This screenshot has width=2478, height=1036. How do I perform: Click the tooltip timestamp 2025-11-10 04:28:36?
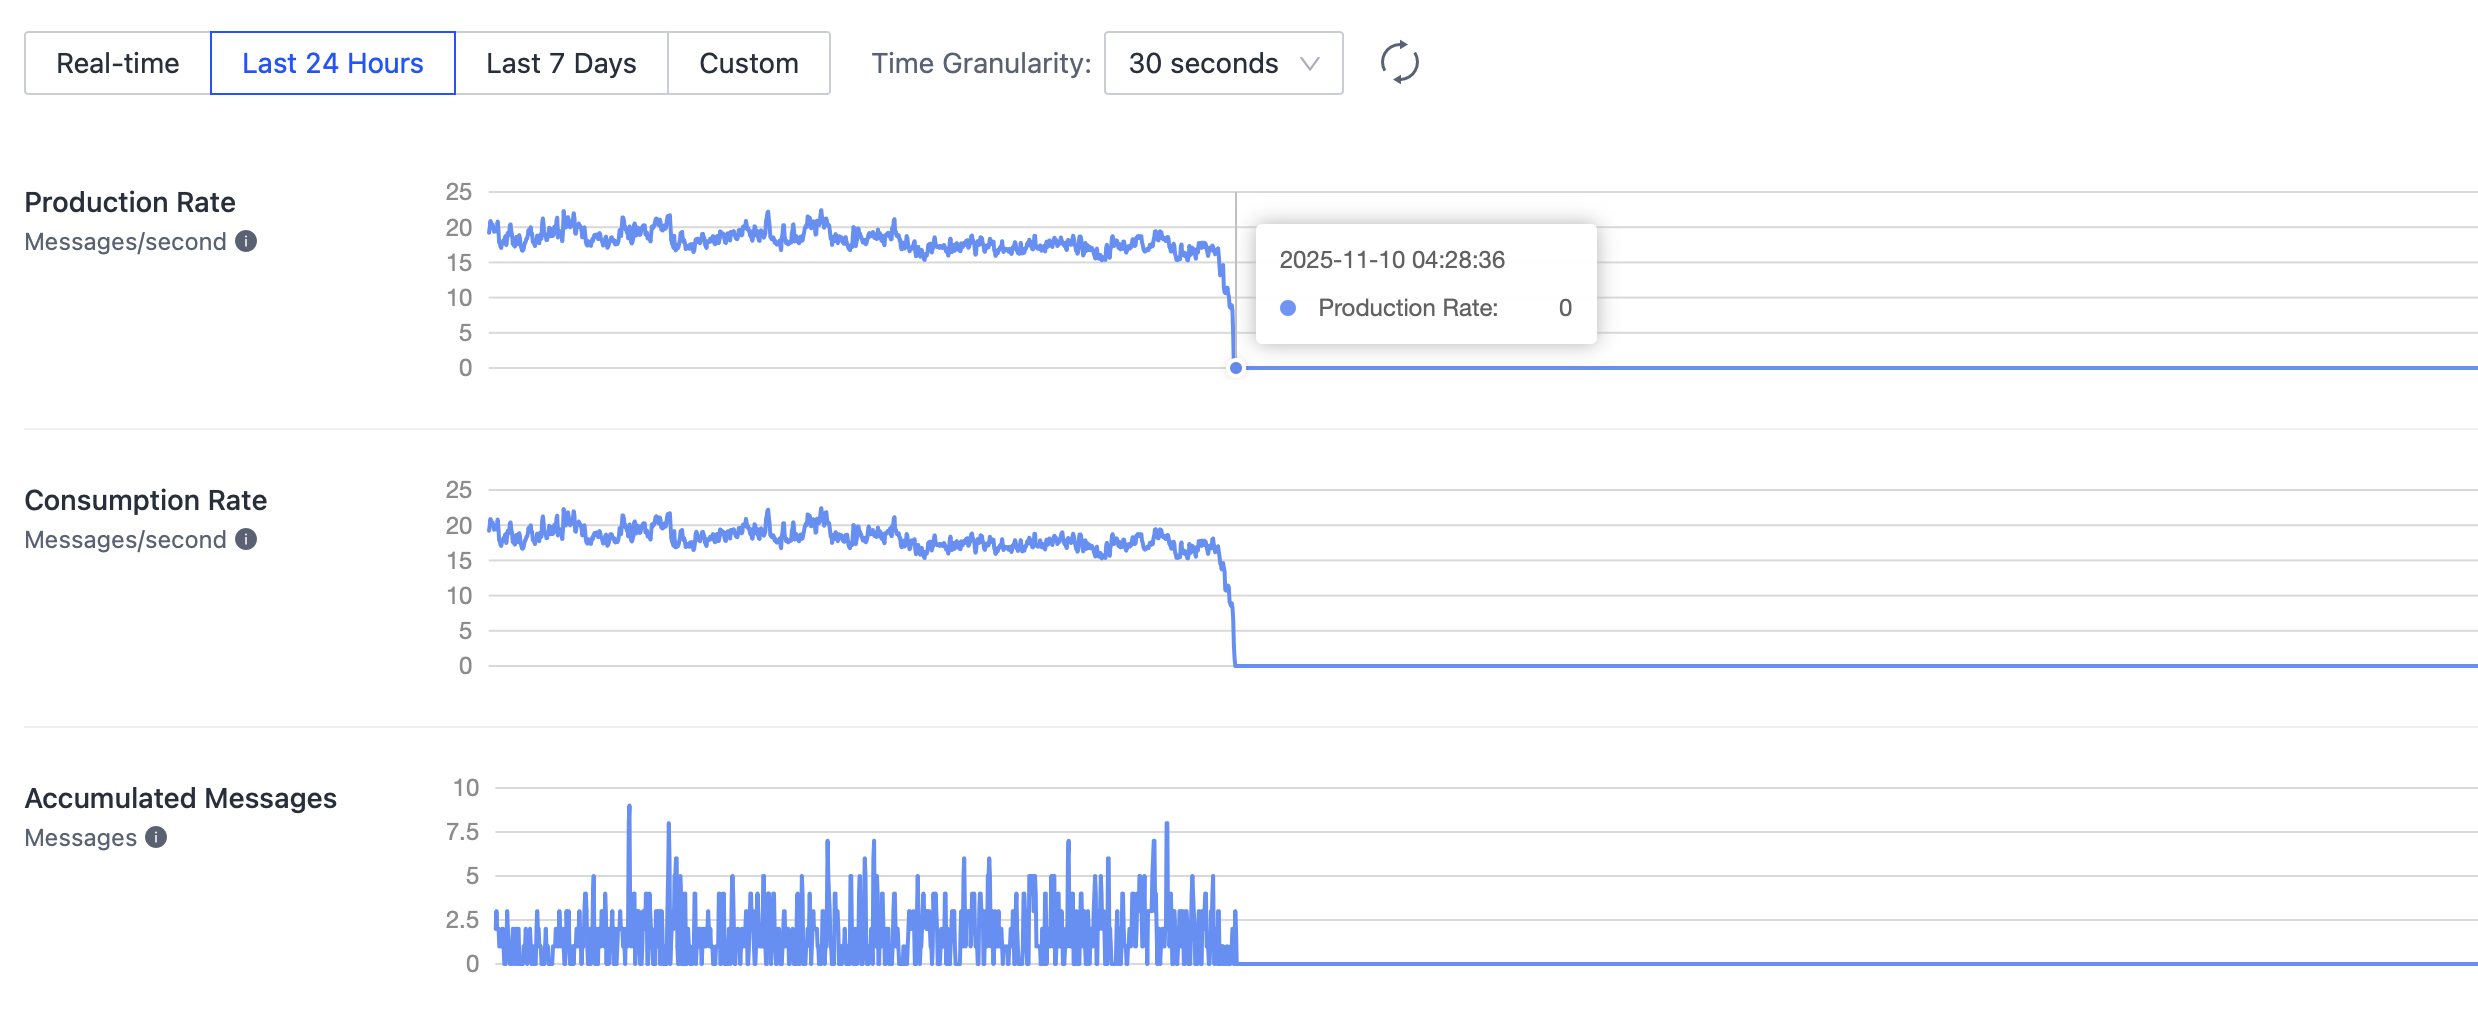(x=1392, y=260)
